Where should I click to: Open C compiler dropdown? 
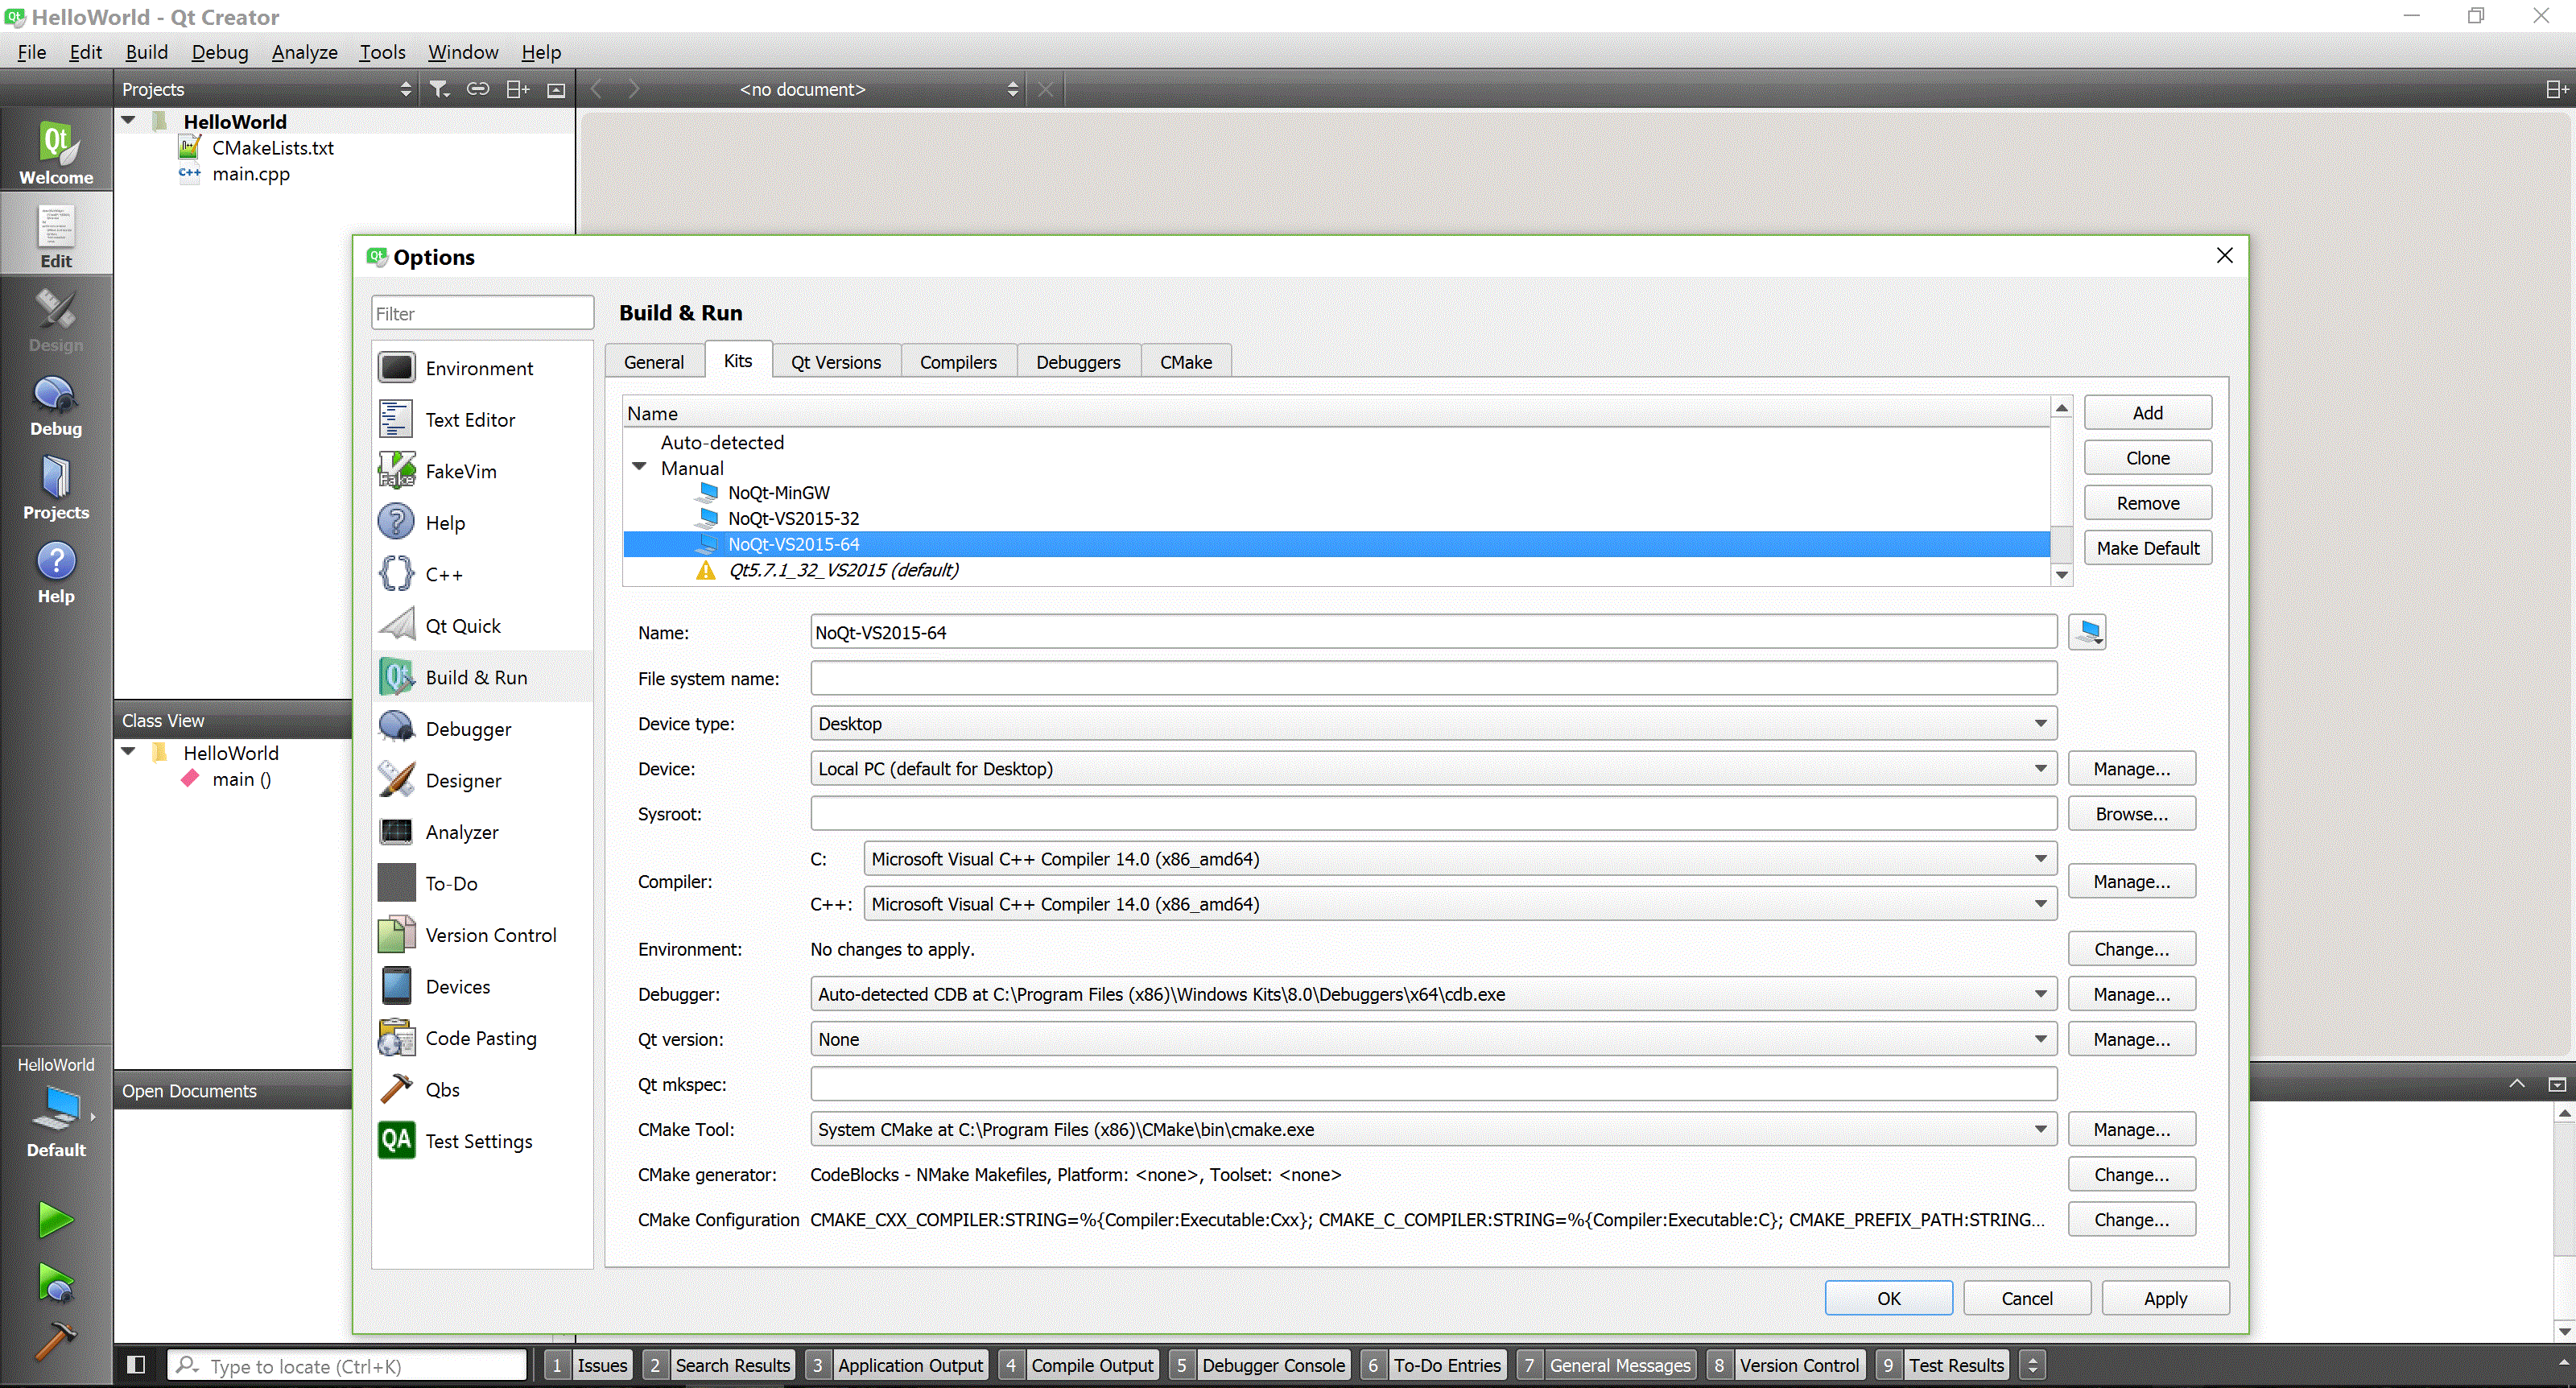pos(1460,859)
